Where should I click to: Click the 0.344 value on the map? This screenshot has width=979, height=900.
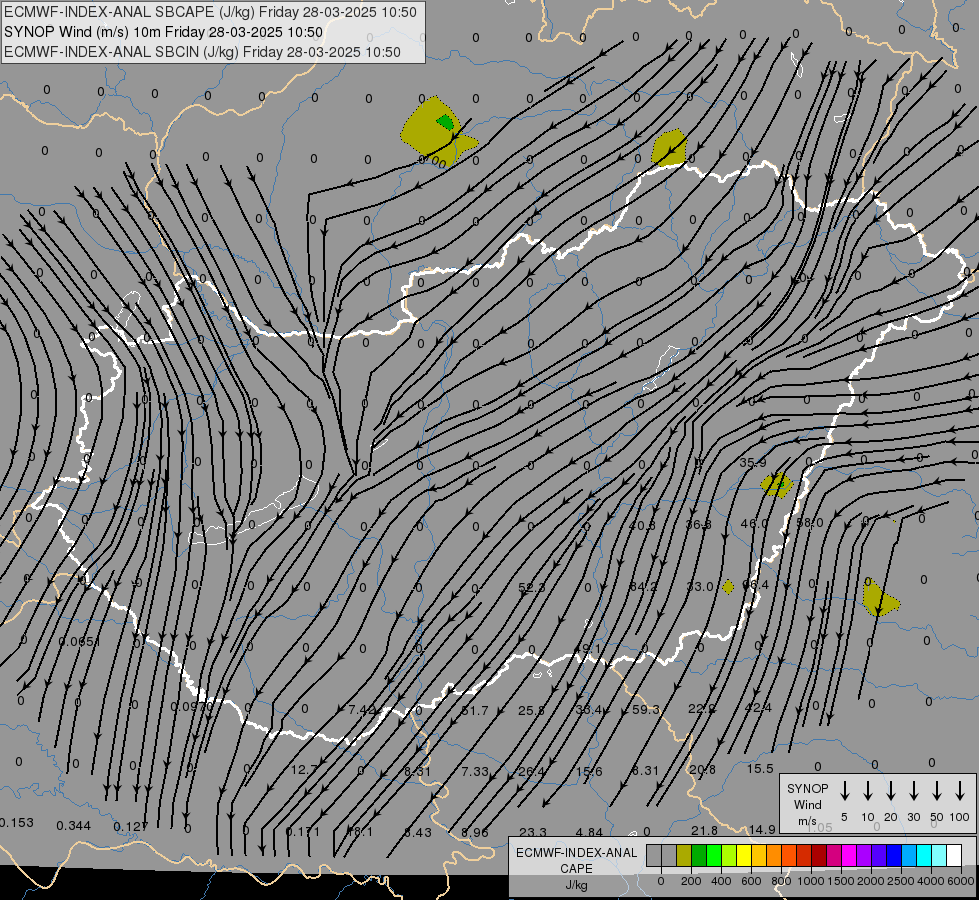pyautogui.click(x=74, y=826)
